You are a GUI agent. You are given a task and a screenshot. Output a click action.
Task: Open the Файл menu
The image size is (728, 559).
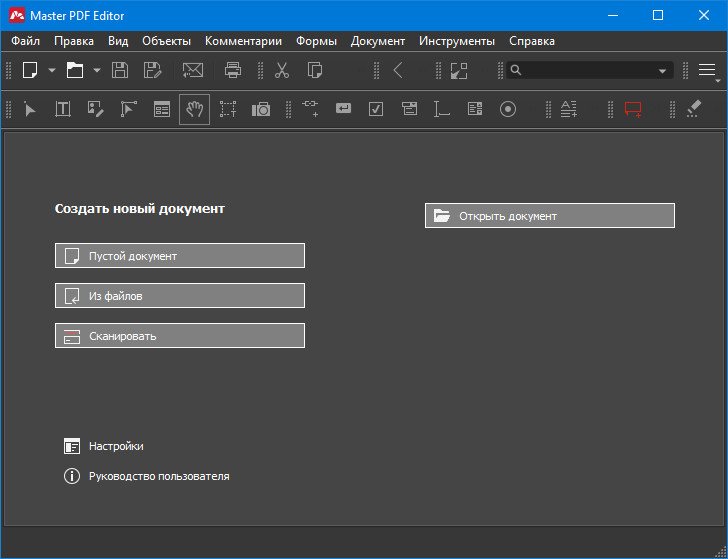tap(26, 41)
